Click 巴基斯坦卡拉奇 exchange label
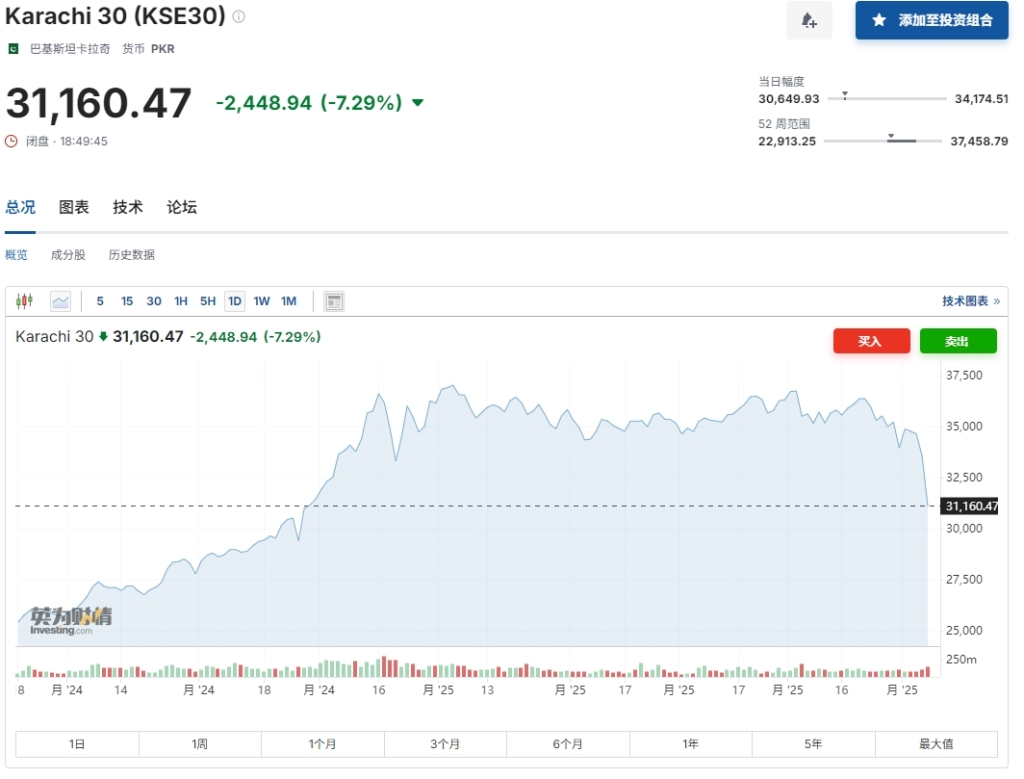Viewport: 1024px width, 779px height. click(70, 49)
